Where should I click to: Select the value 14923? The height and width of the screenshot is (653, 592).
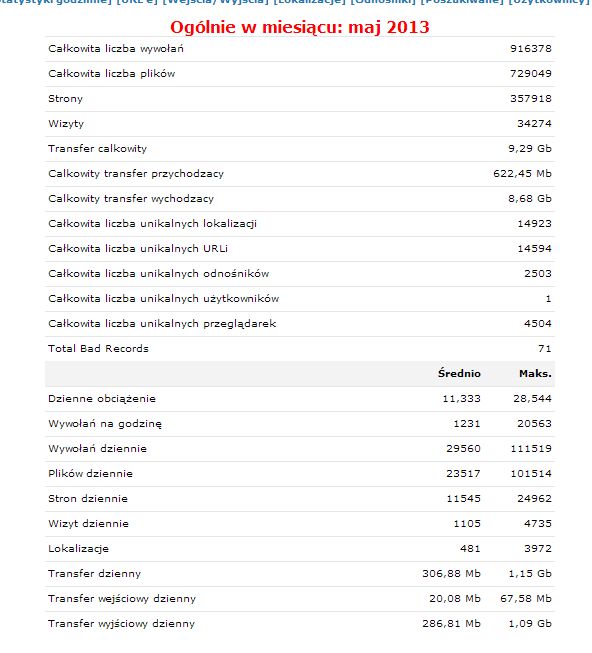tap(534, 224)
